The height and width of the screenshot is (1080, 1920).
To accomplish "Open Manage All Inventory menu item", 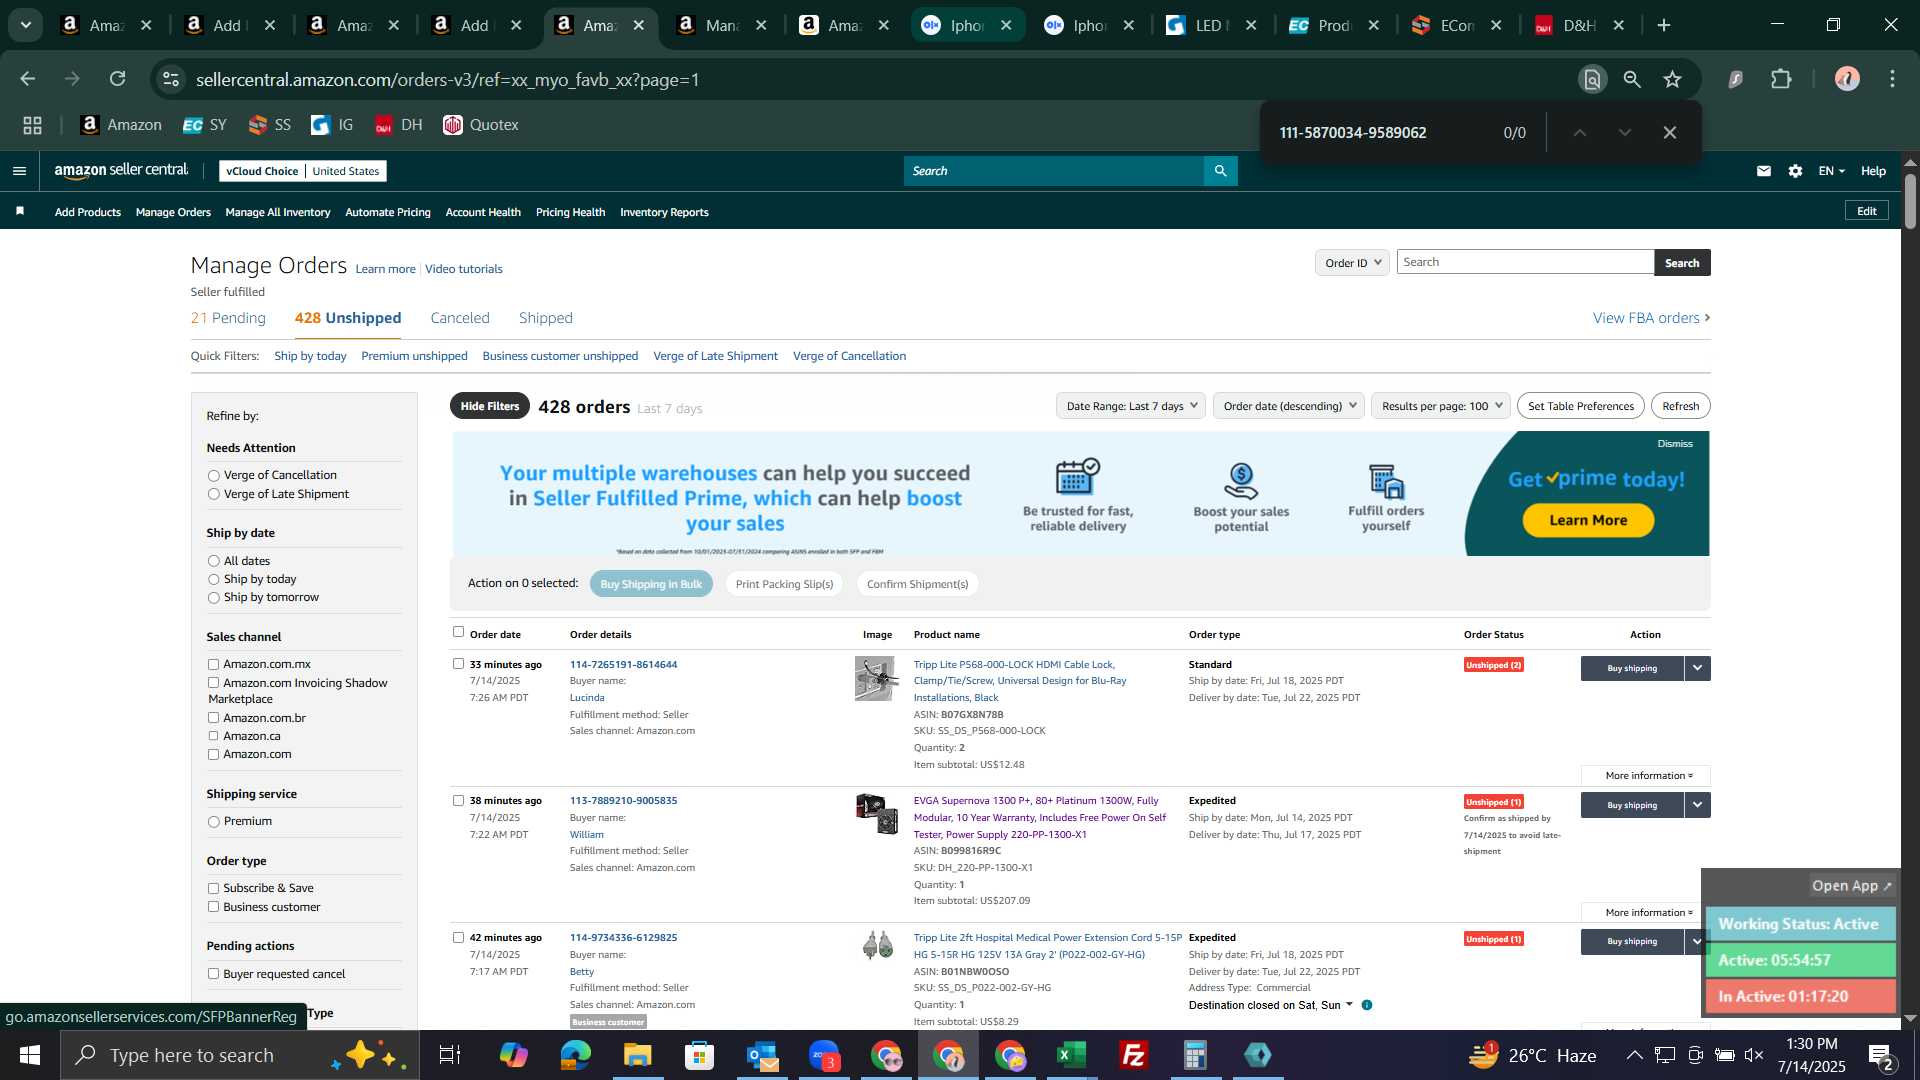I will click(x=278, y=212).
